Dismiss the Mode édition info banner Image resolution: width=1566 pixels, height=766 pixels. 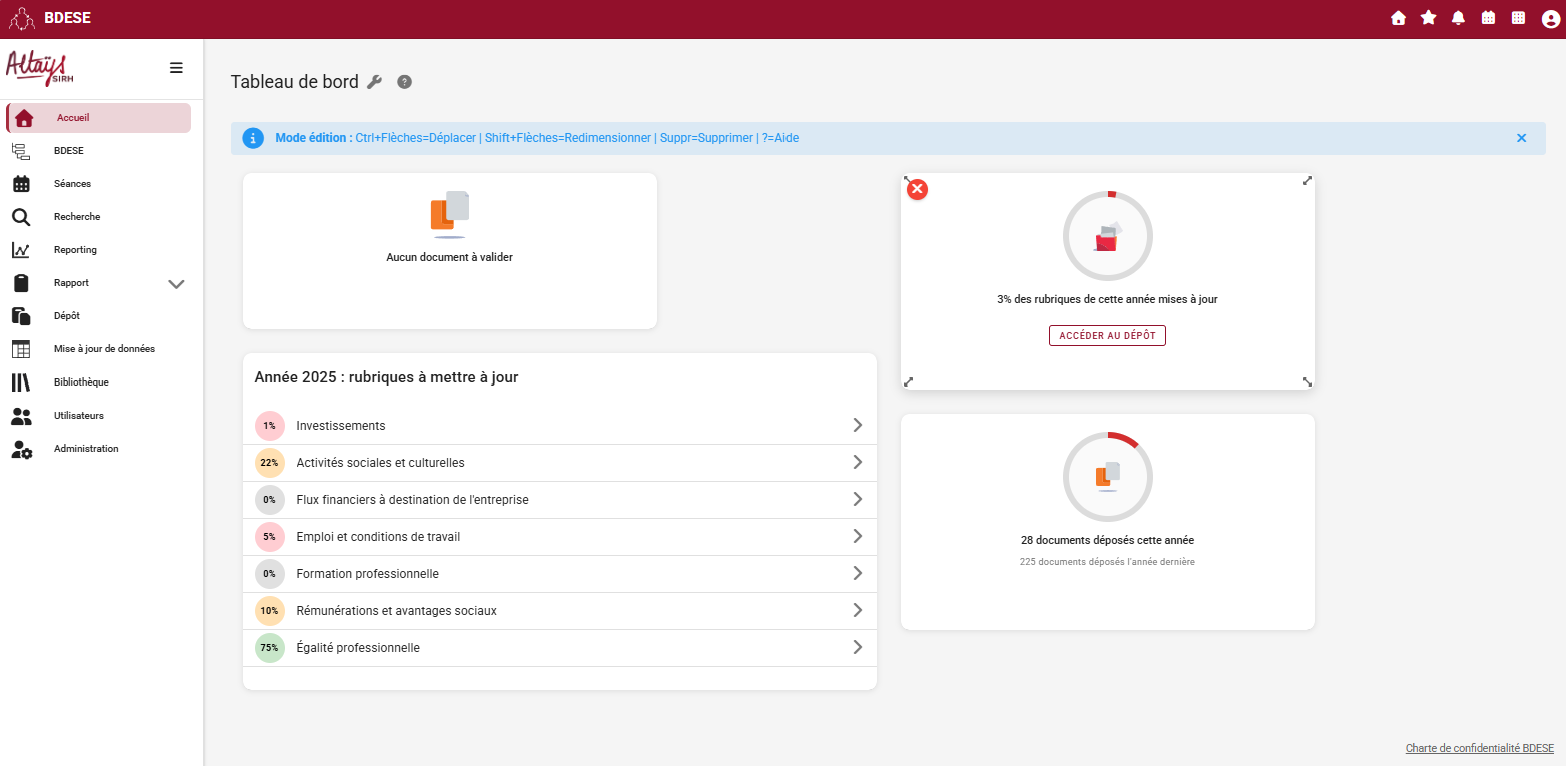[x=1521, y=138]
